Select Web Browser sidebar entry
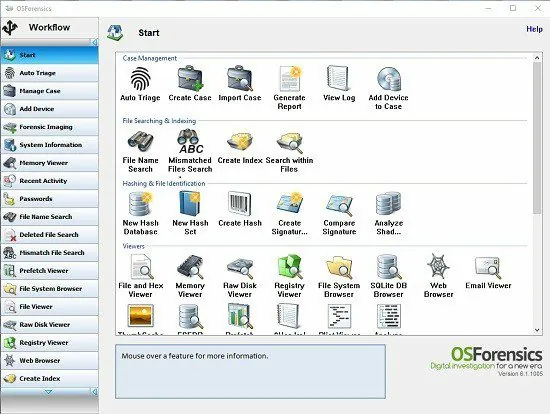This screenshot has height=414, width=550. tap(49, 360)
